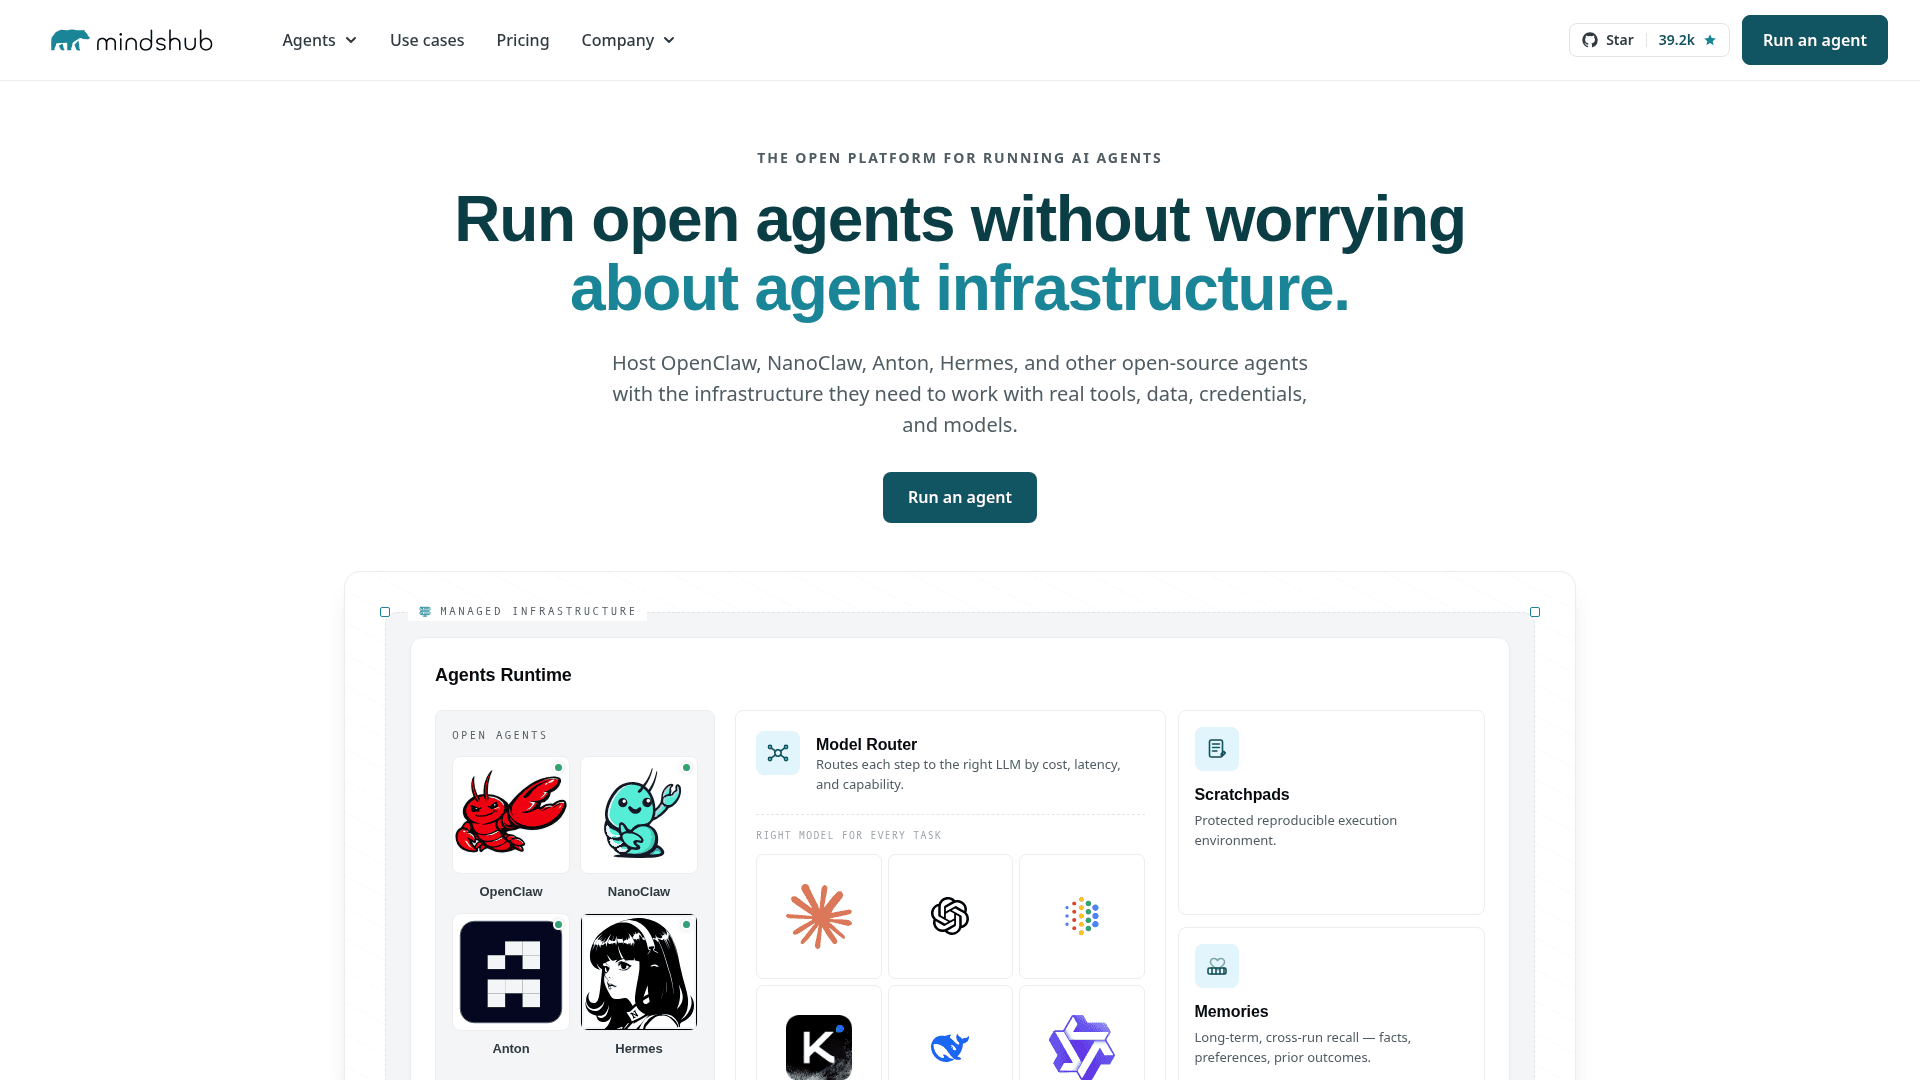Click the Memories heading
This screenshot has width=1920, height=1080.
pos(1231,1011)
